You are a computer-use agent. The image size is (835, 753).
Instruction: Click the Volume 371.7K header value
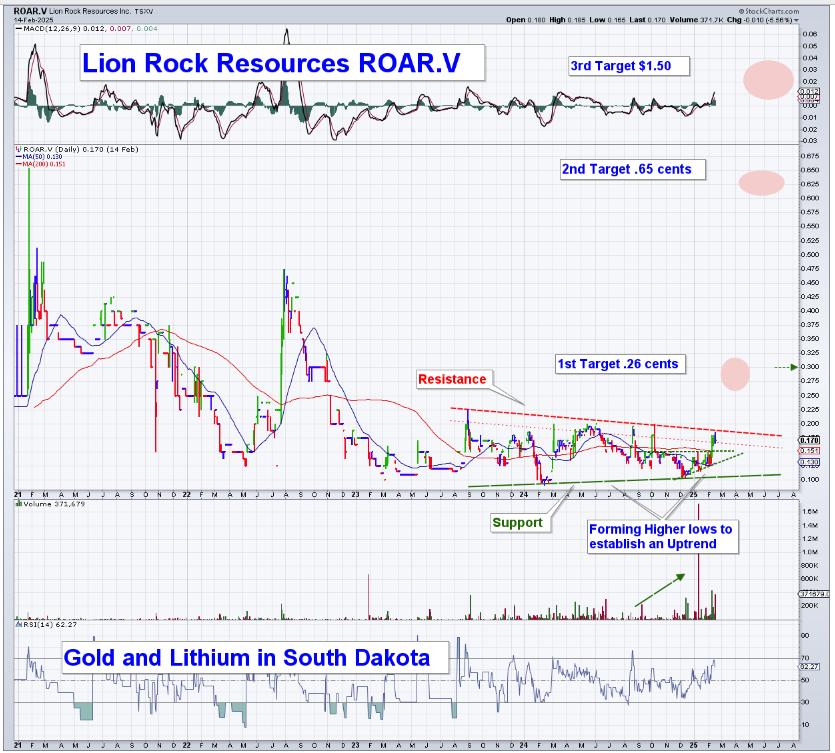point(696,20)
